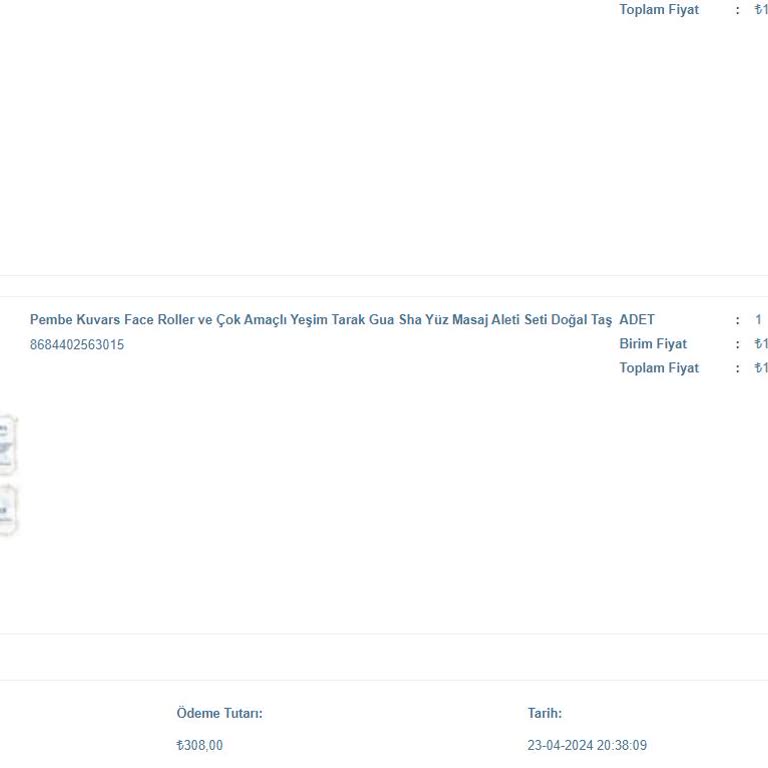The image size is (768, 768).
Task: Click the Birim Fiyat label
Action: click(x=653, y=344)
